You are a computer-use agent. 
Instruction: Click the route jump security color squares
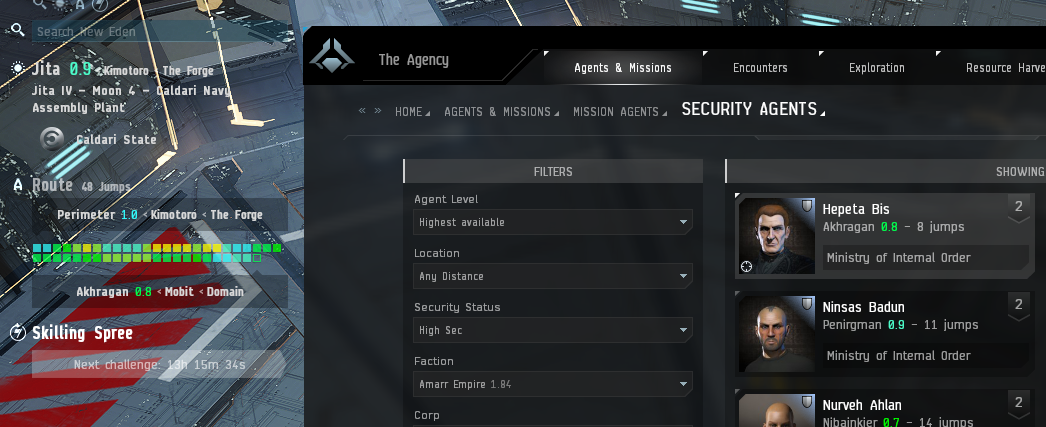[x=157, y=253]
